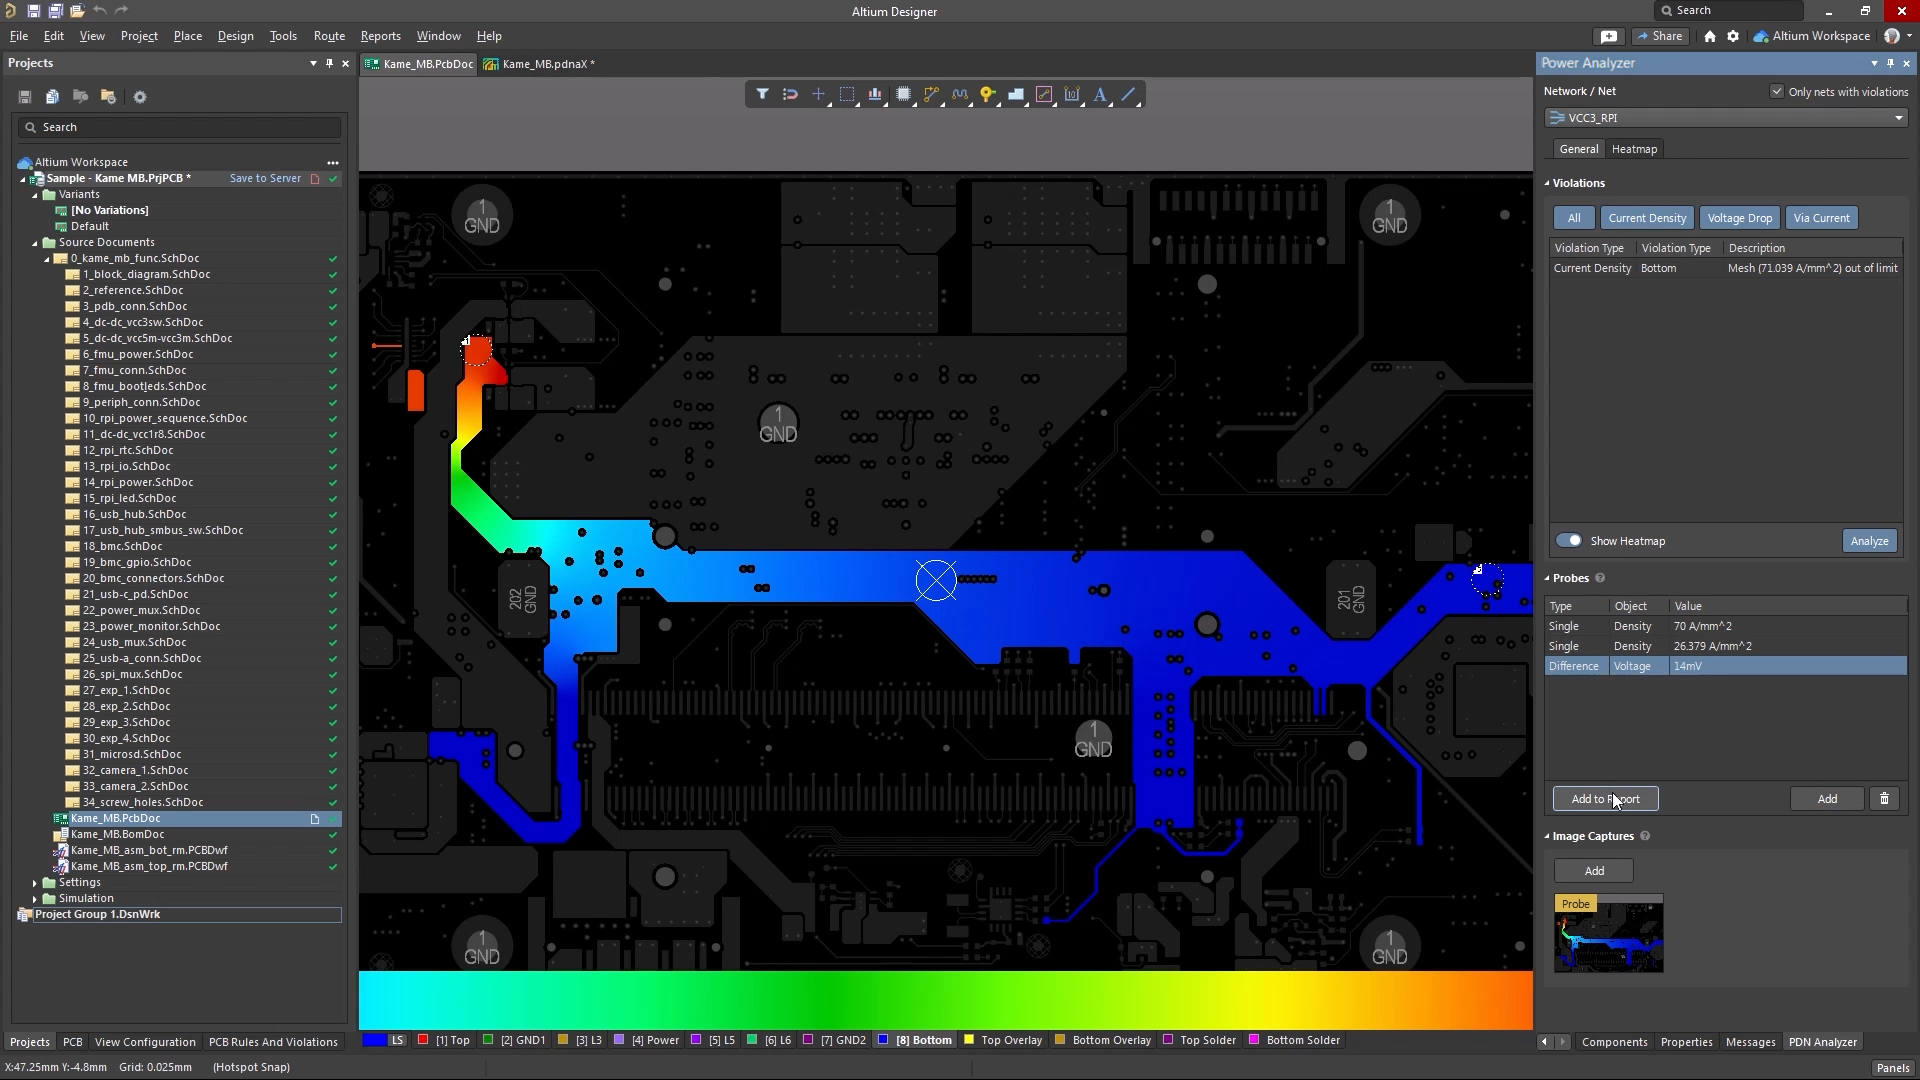Pin the Power Analyzer panel
The image size is (1920, 1080).
[1890, 63]
